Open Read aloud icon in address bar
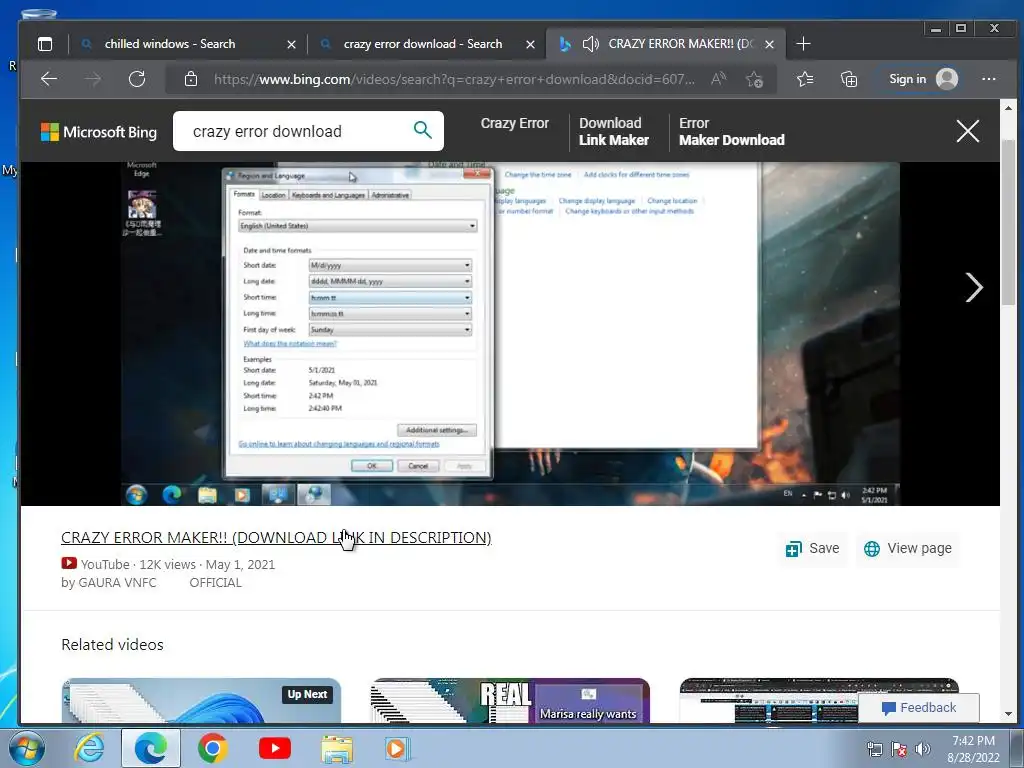Viewport: 1024px width, 768px height. point(718,80)
